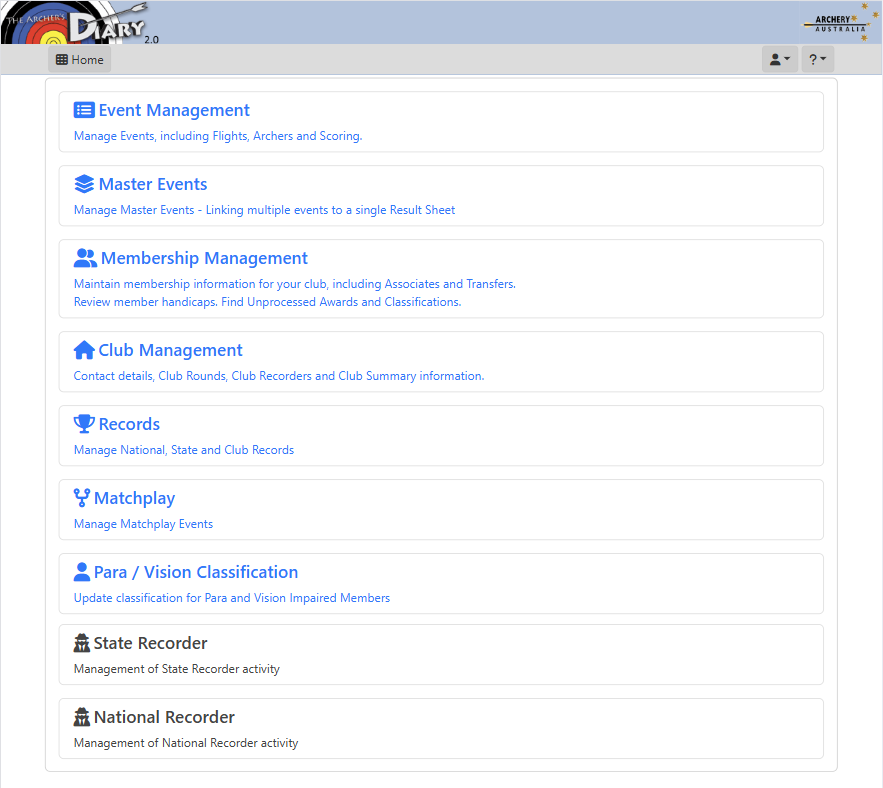Click the Club Management house icon
Image resolution: width=883 pixels, height=788 pixels.
point(84,350)
